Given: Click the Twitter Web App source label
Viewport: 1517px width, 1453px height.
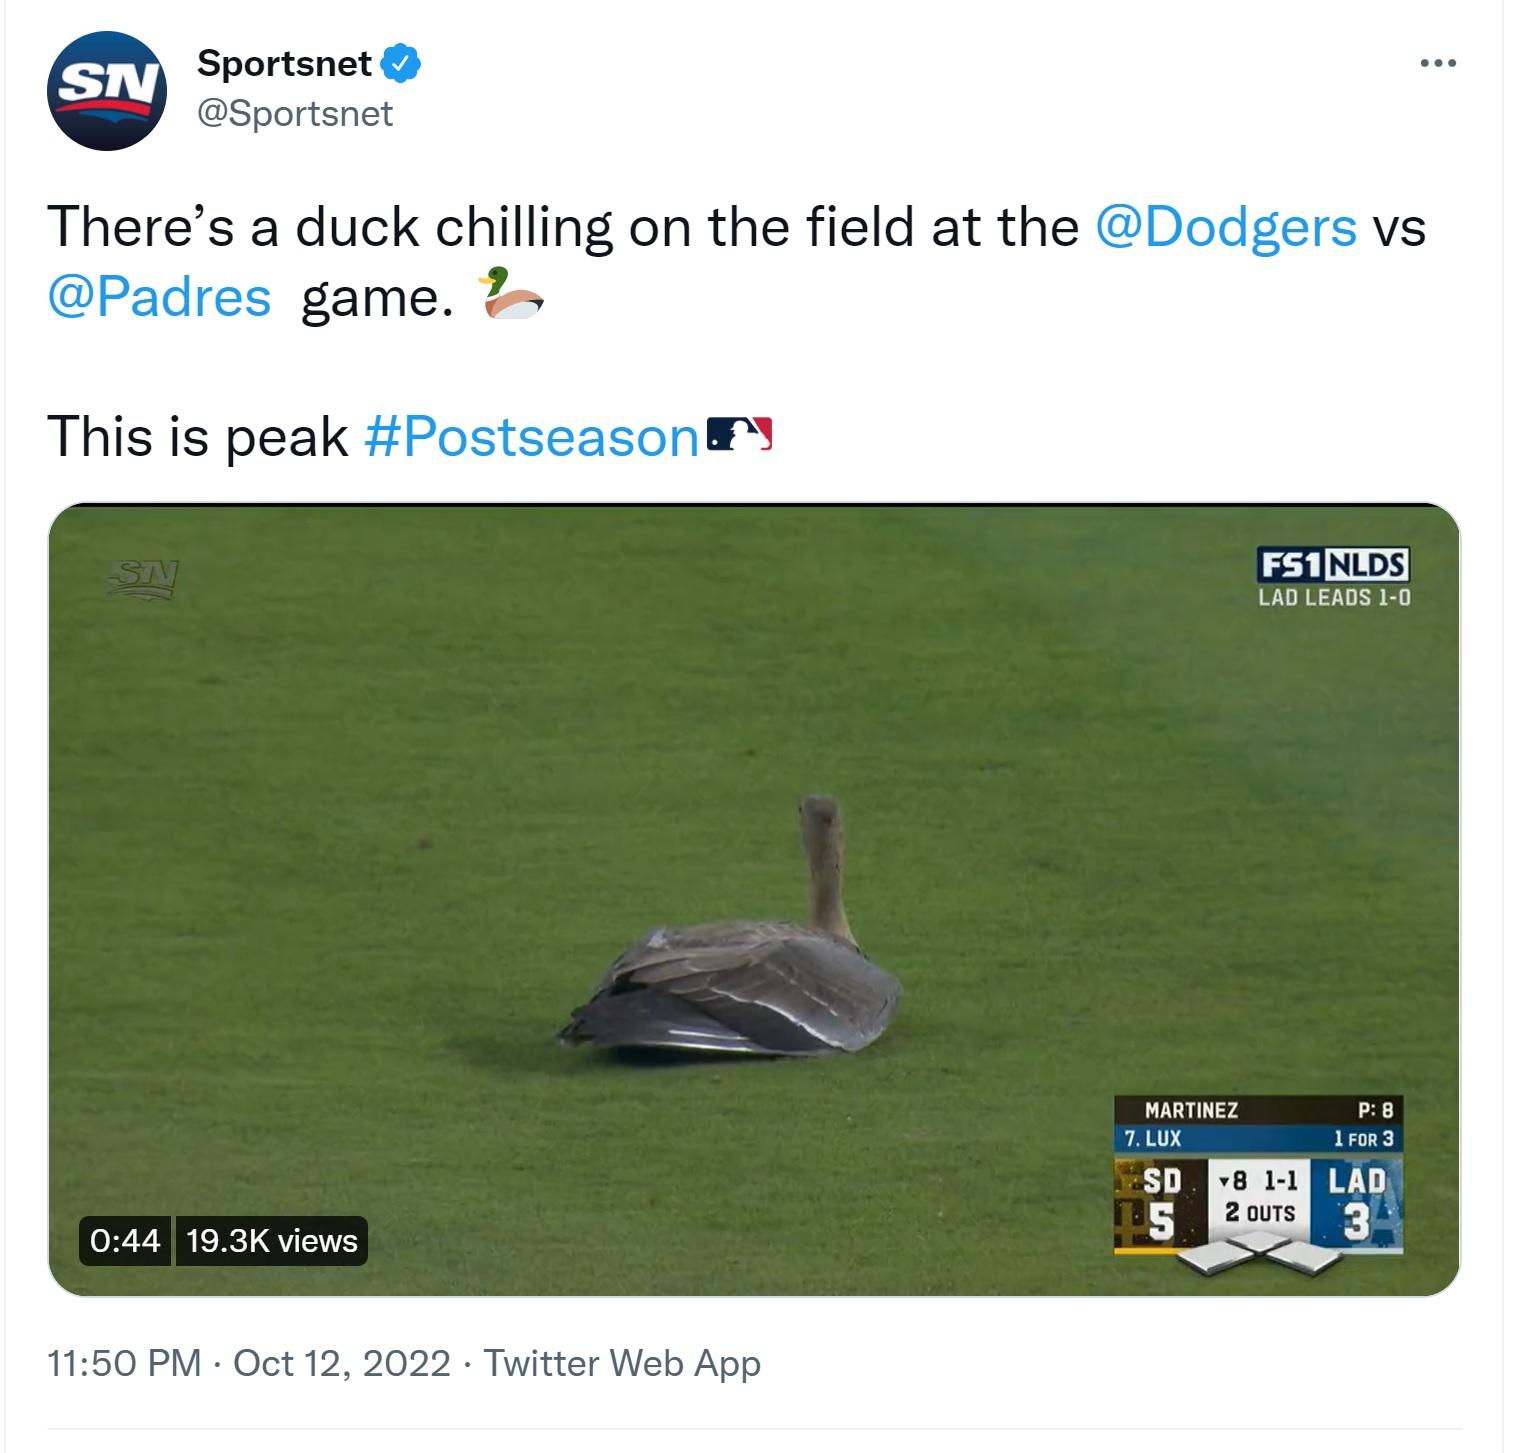Looking at the screenshot, I should tap(620, 1361).
